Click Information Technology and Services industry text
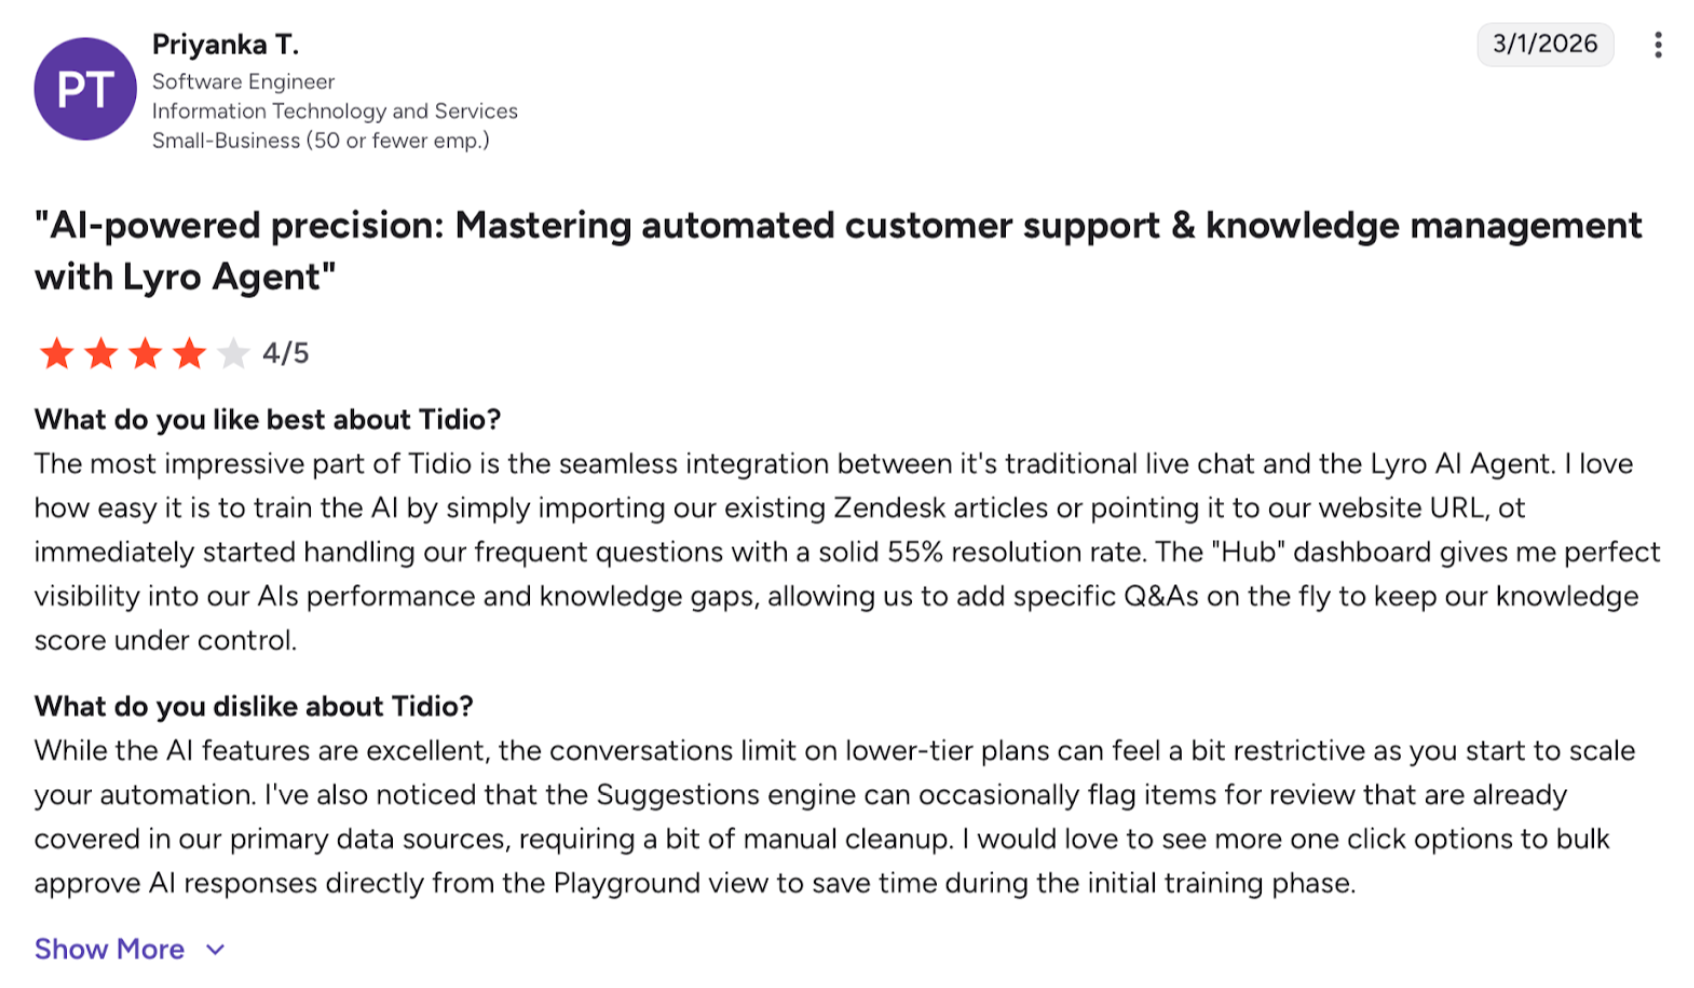1694x988 pixels. pyautogui.click(x=334, y=111)
